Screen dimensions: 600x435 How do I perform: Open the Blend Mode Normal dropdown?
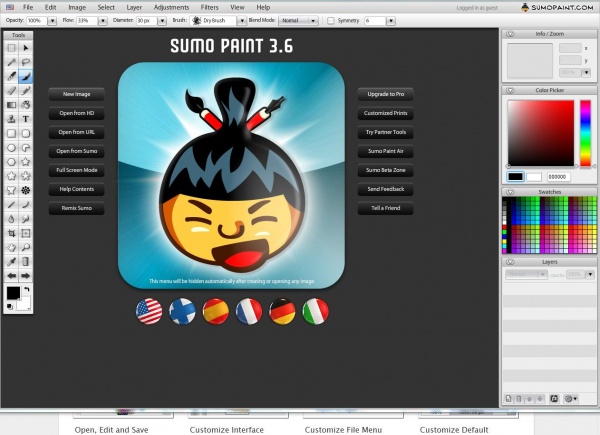tap(298, 21)
